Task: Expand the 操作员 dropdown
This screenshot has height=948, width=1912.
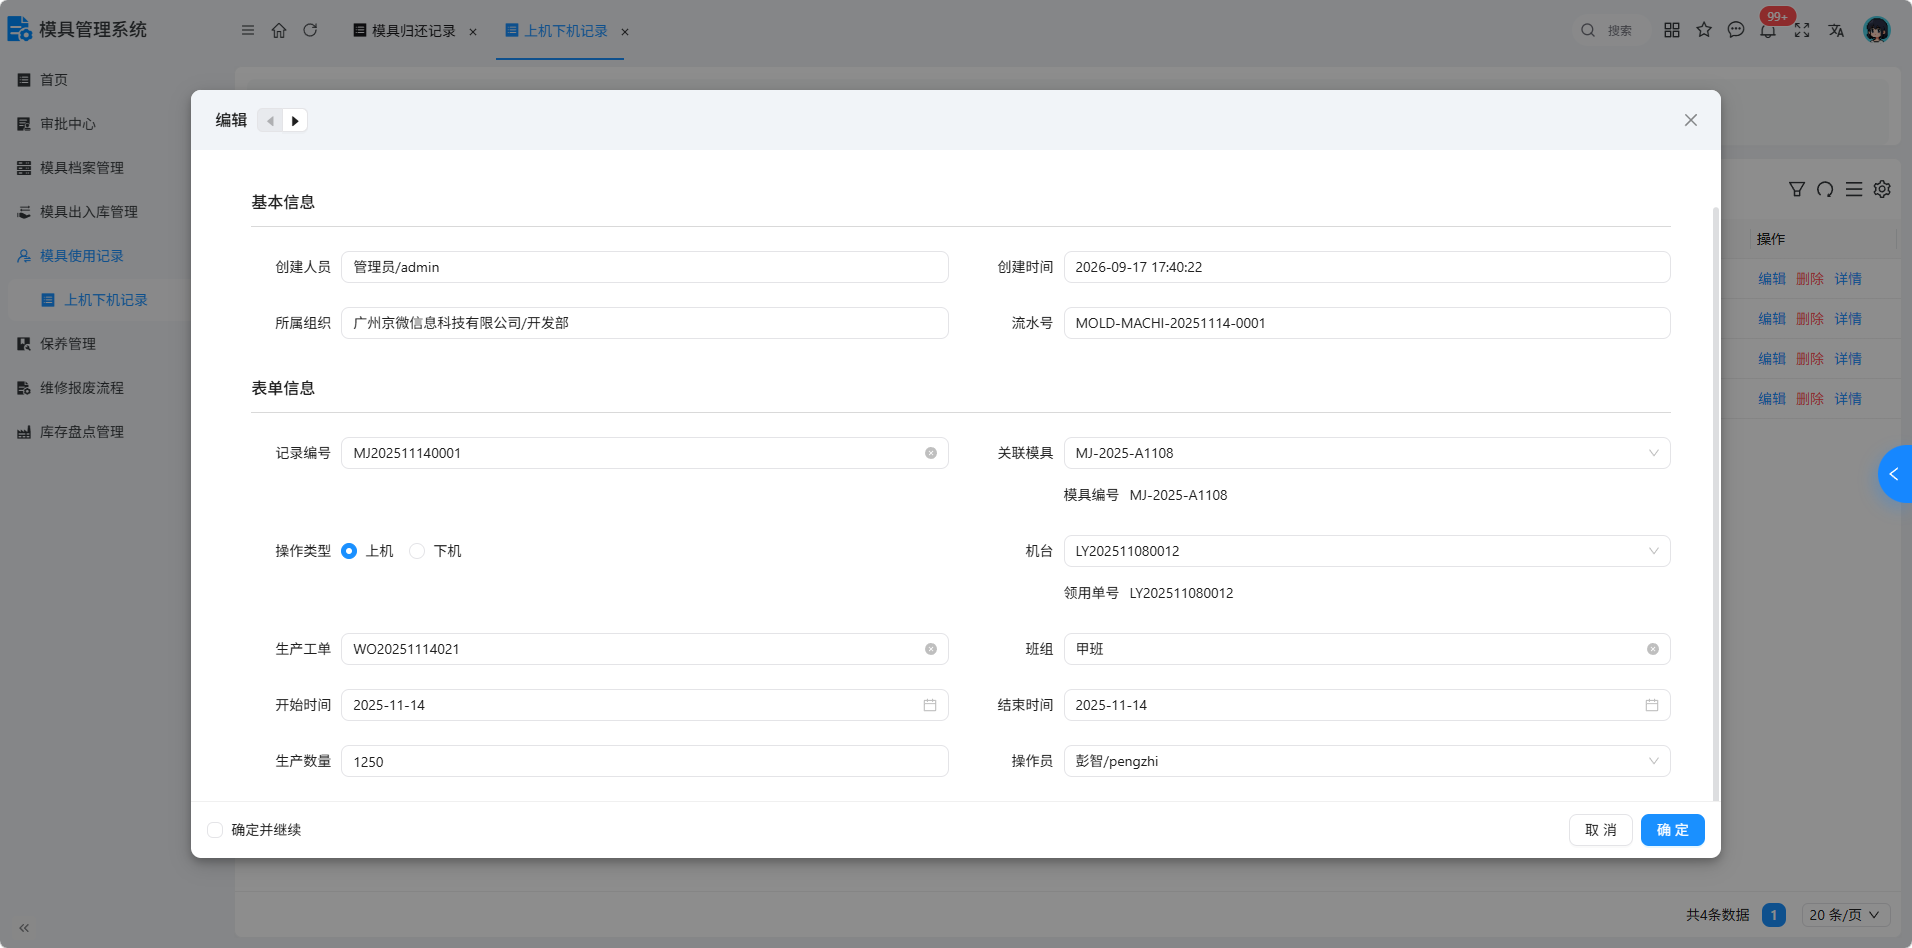Action: [1366, 761]
